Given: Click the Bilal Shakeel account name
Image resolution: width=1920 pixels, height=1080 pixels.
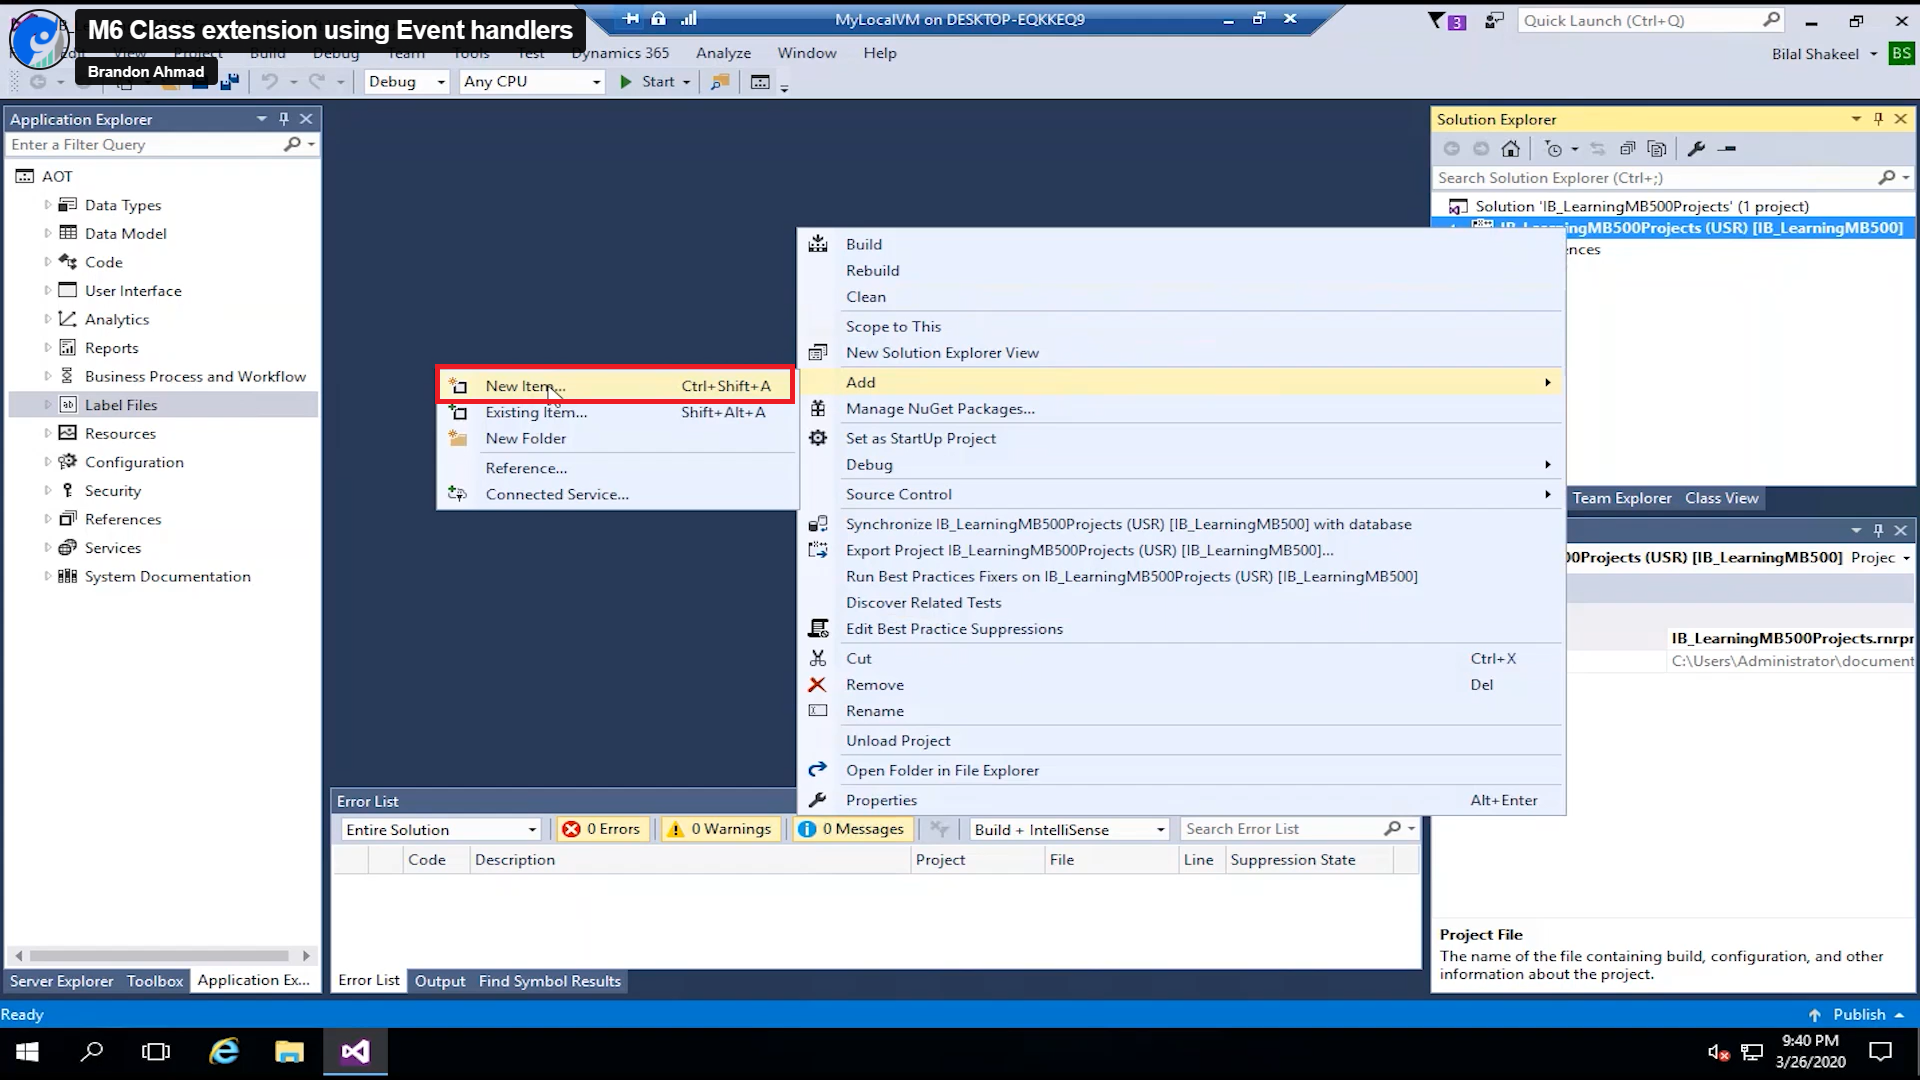Looking at the screenshot, I should coord(1815,54).
